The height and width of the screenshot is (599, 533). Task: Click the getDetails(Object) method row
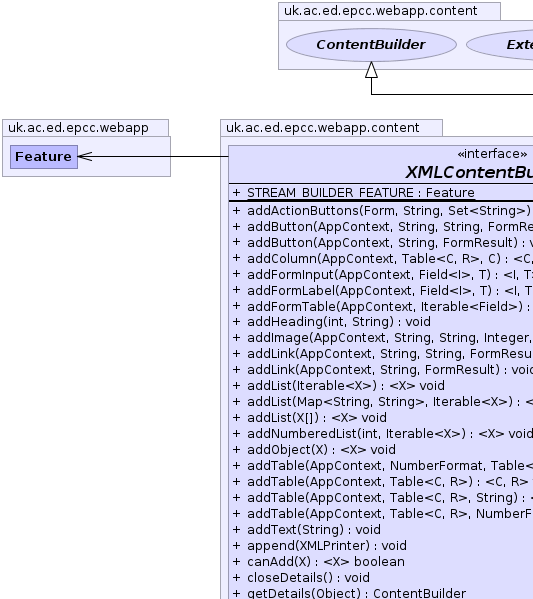pos(349,593)
